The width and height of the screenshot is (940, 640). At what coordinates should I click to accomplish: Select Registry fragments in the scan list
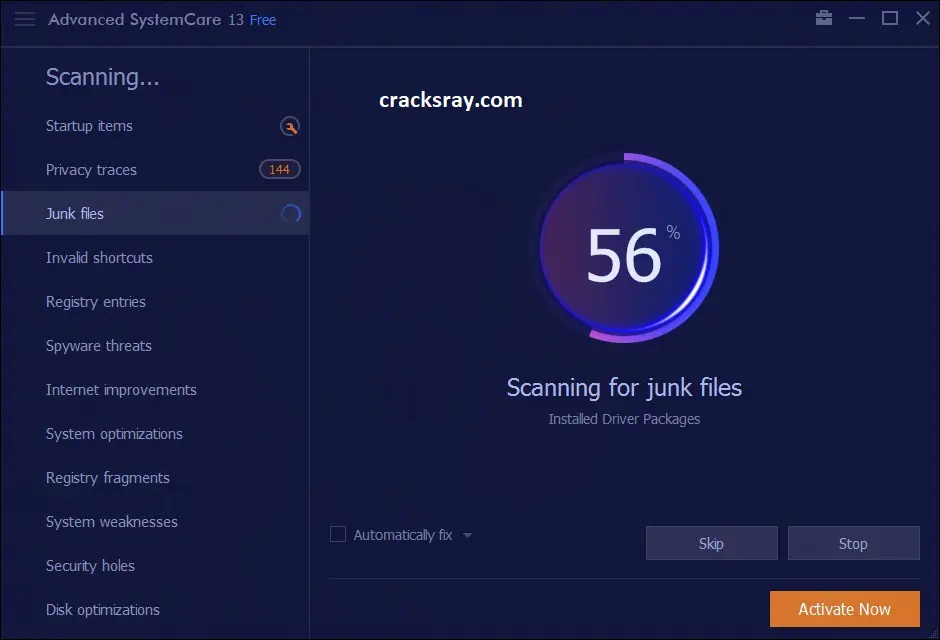(x=155, y=478)
